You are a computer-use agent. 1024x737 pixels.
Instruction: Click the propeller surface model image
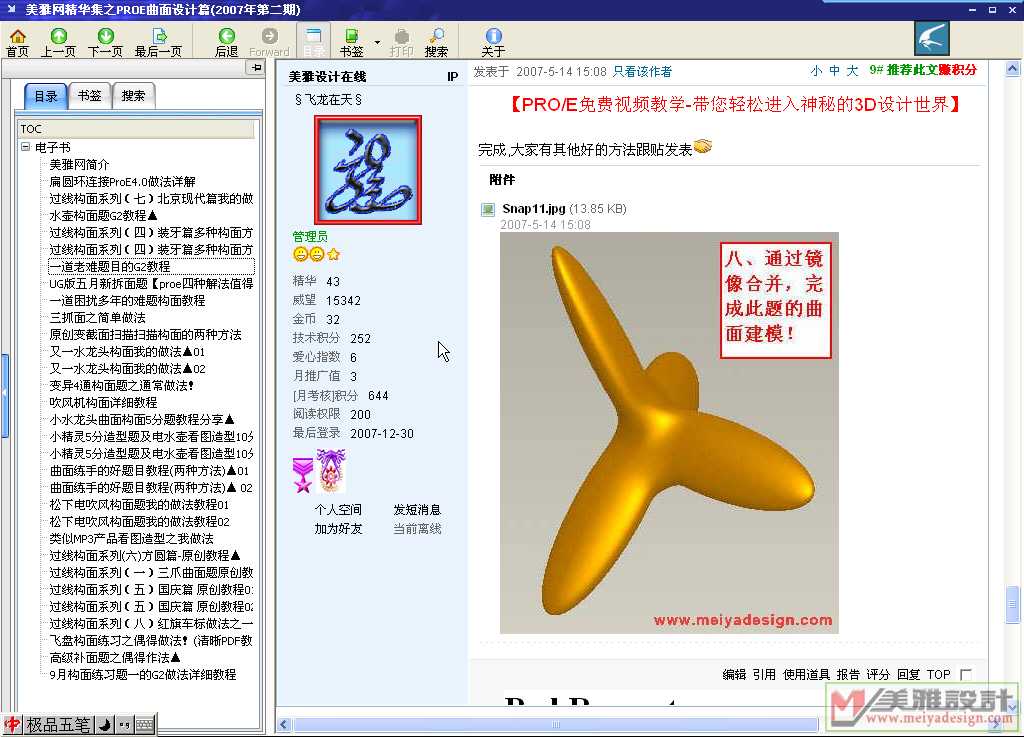tap(669, 433)
